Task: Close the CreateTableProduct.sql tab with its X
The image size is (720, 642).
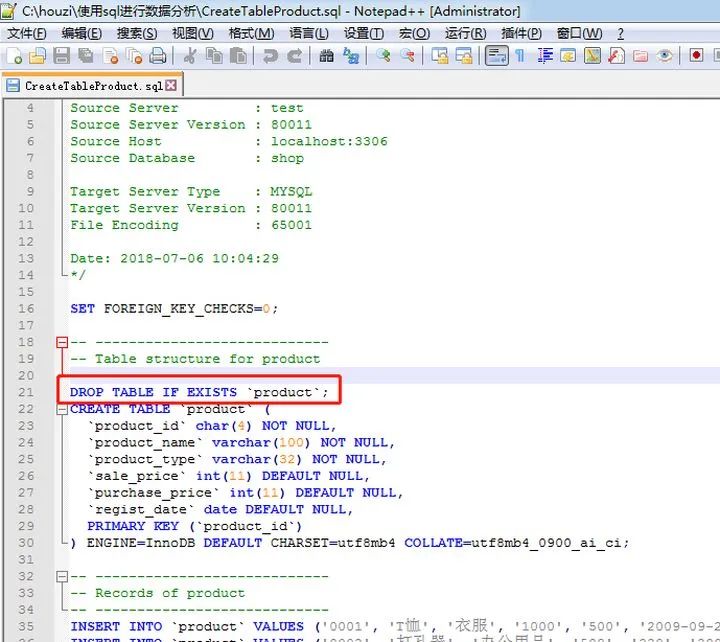Action: [171, 85]
